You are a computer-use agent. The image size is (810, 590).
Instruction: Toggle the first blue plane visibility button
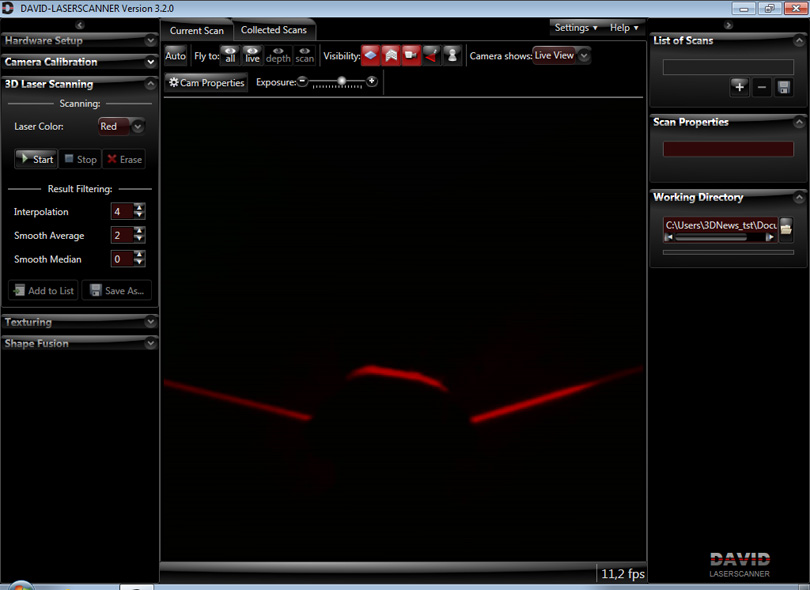click(x=370, y=55)
